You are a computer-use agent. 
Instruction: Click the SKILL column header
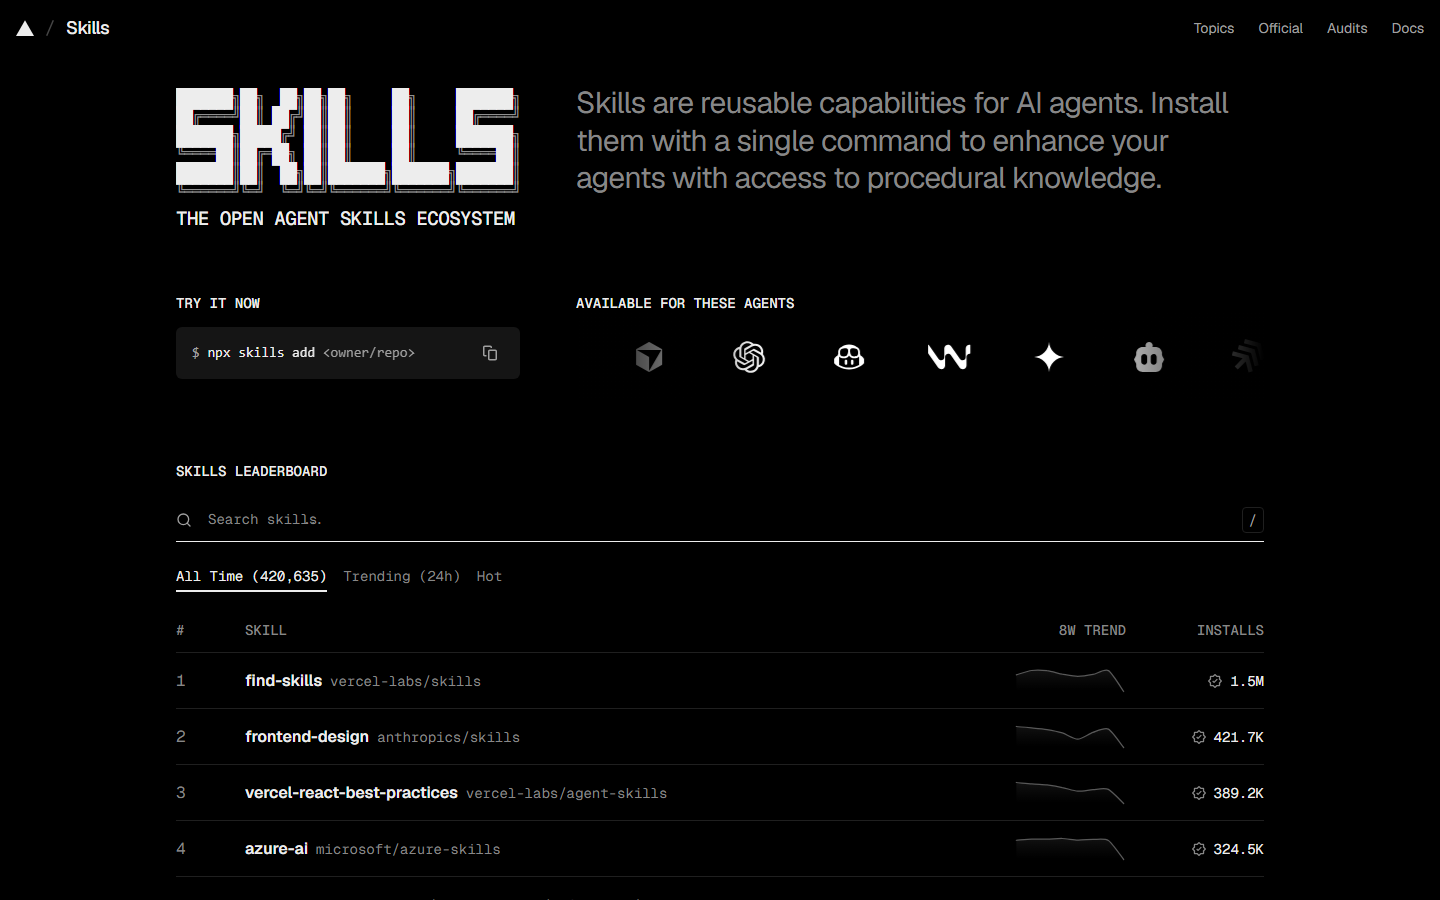tap(265, 630)
